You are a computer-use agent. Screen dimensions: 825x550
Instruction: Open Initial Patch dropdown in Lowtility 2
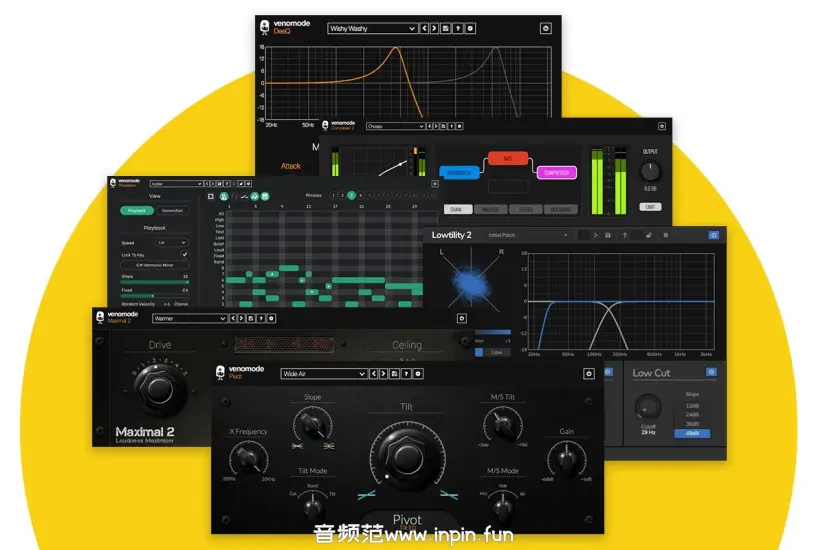[528, 235]
